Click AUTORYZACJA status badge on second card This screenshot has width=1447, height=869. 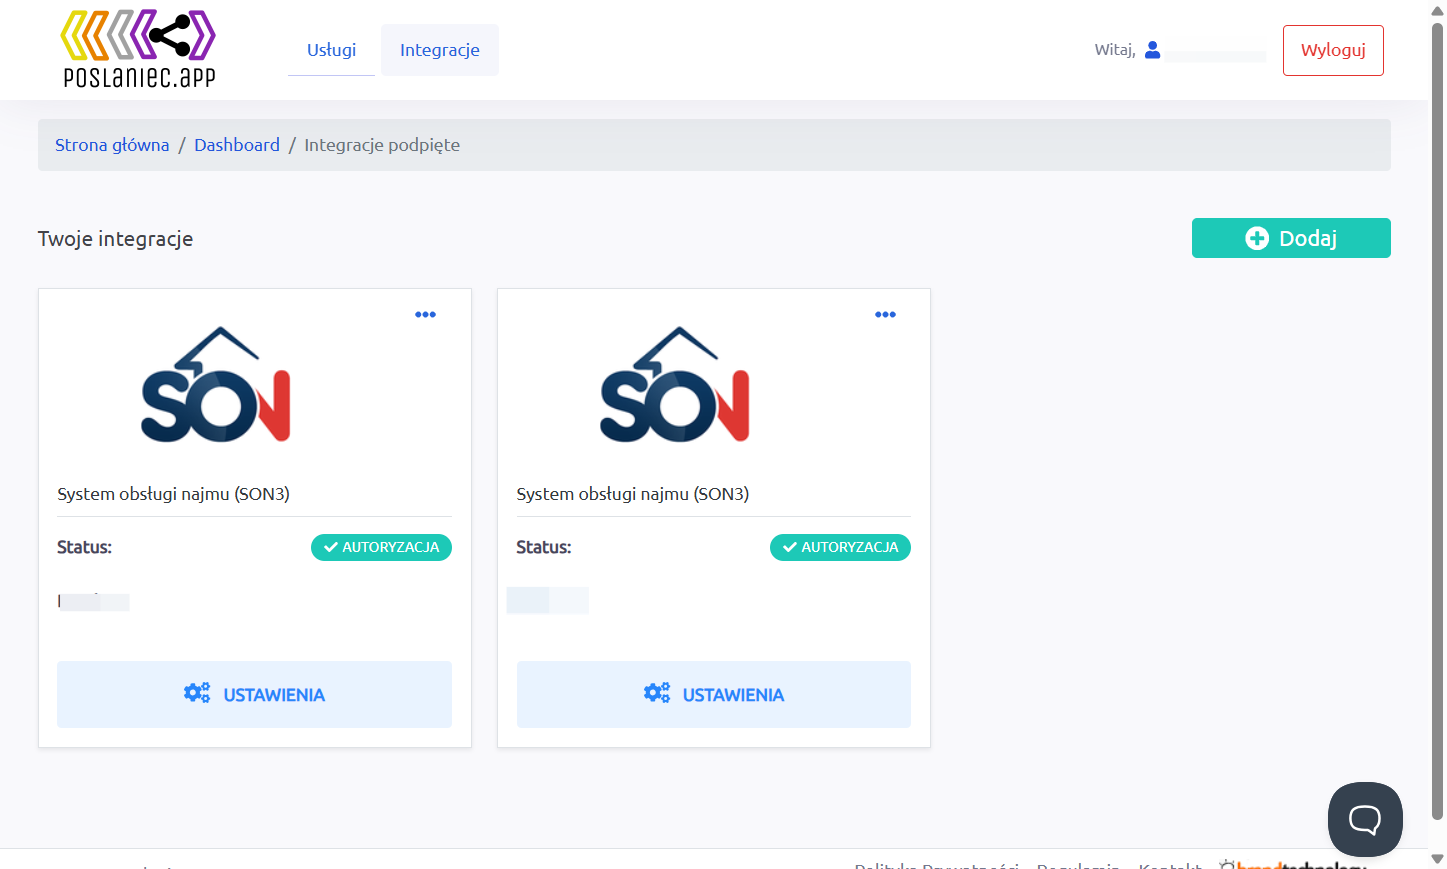840,547
